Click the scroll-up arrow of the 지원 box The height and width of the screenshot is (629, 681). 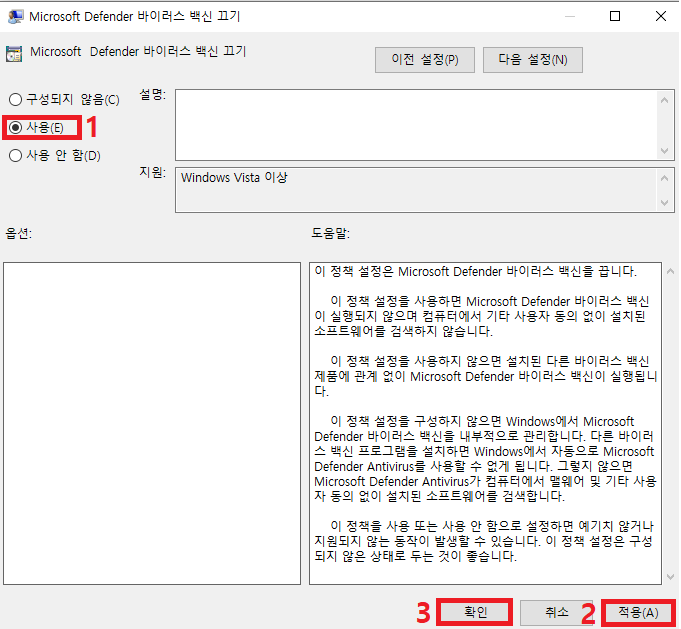click(x=664, y=178)
